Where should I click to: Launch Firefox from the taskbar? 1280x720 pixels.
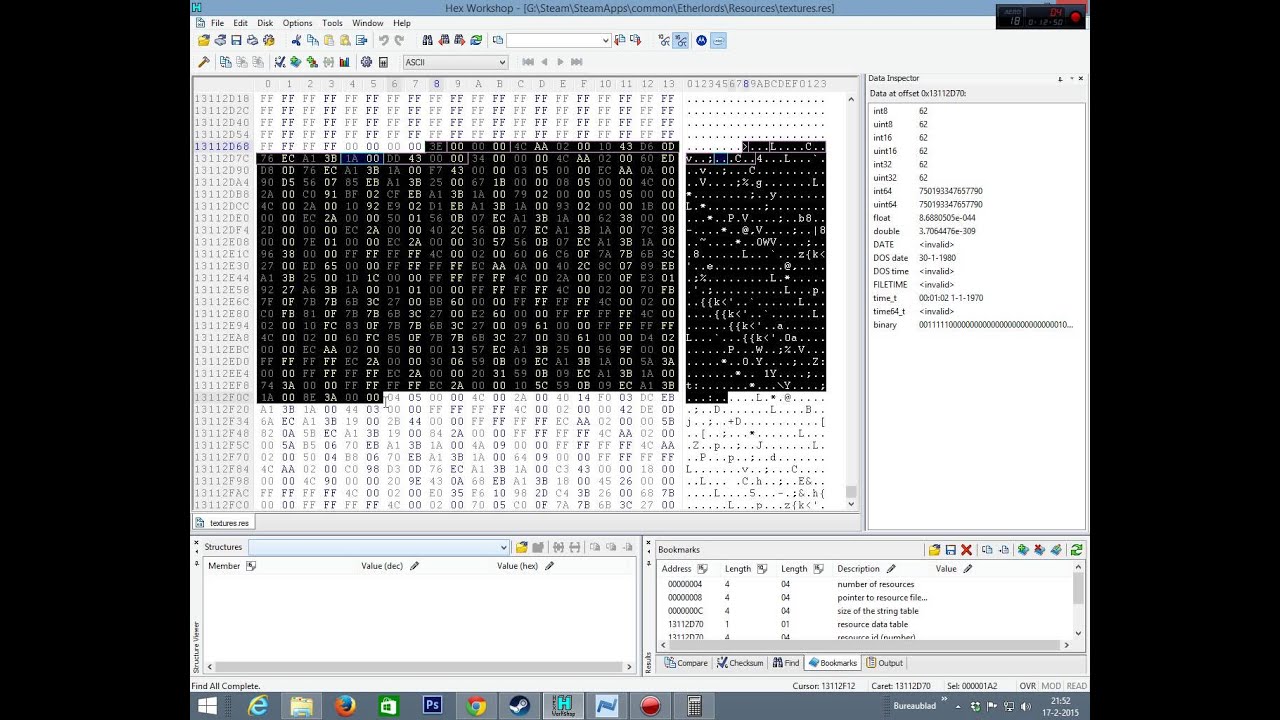tap(345, 706)
